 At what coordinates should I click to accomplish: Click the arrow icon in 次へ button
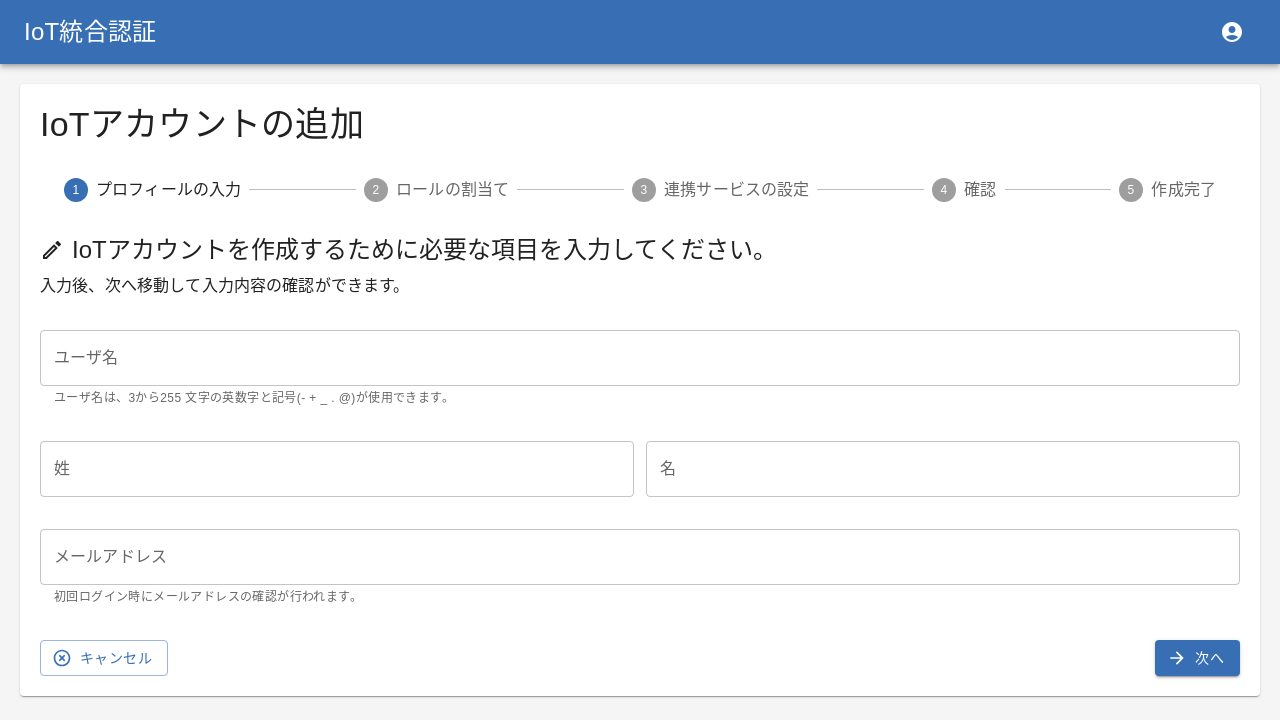[x=1177, y=658]
